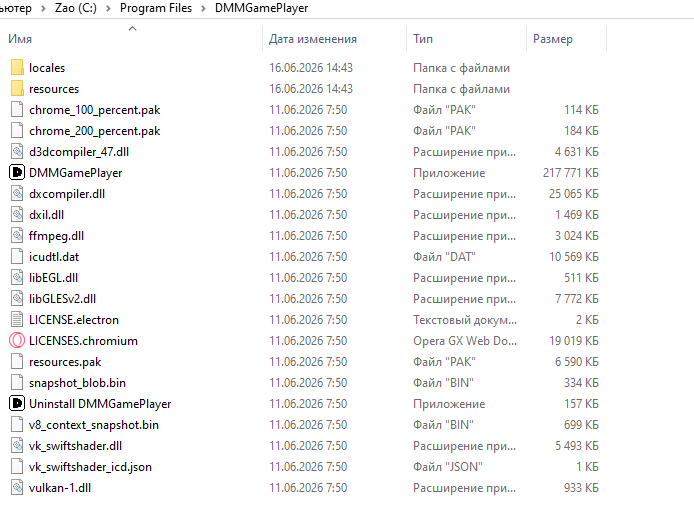Click the DMMGamePlayer application icon
The image size is (694, 509).
[17, 173]
